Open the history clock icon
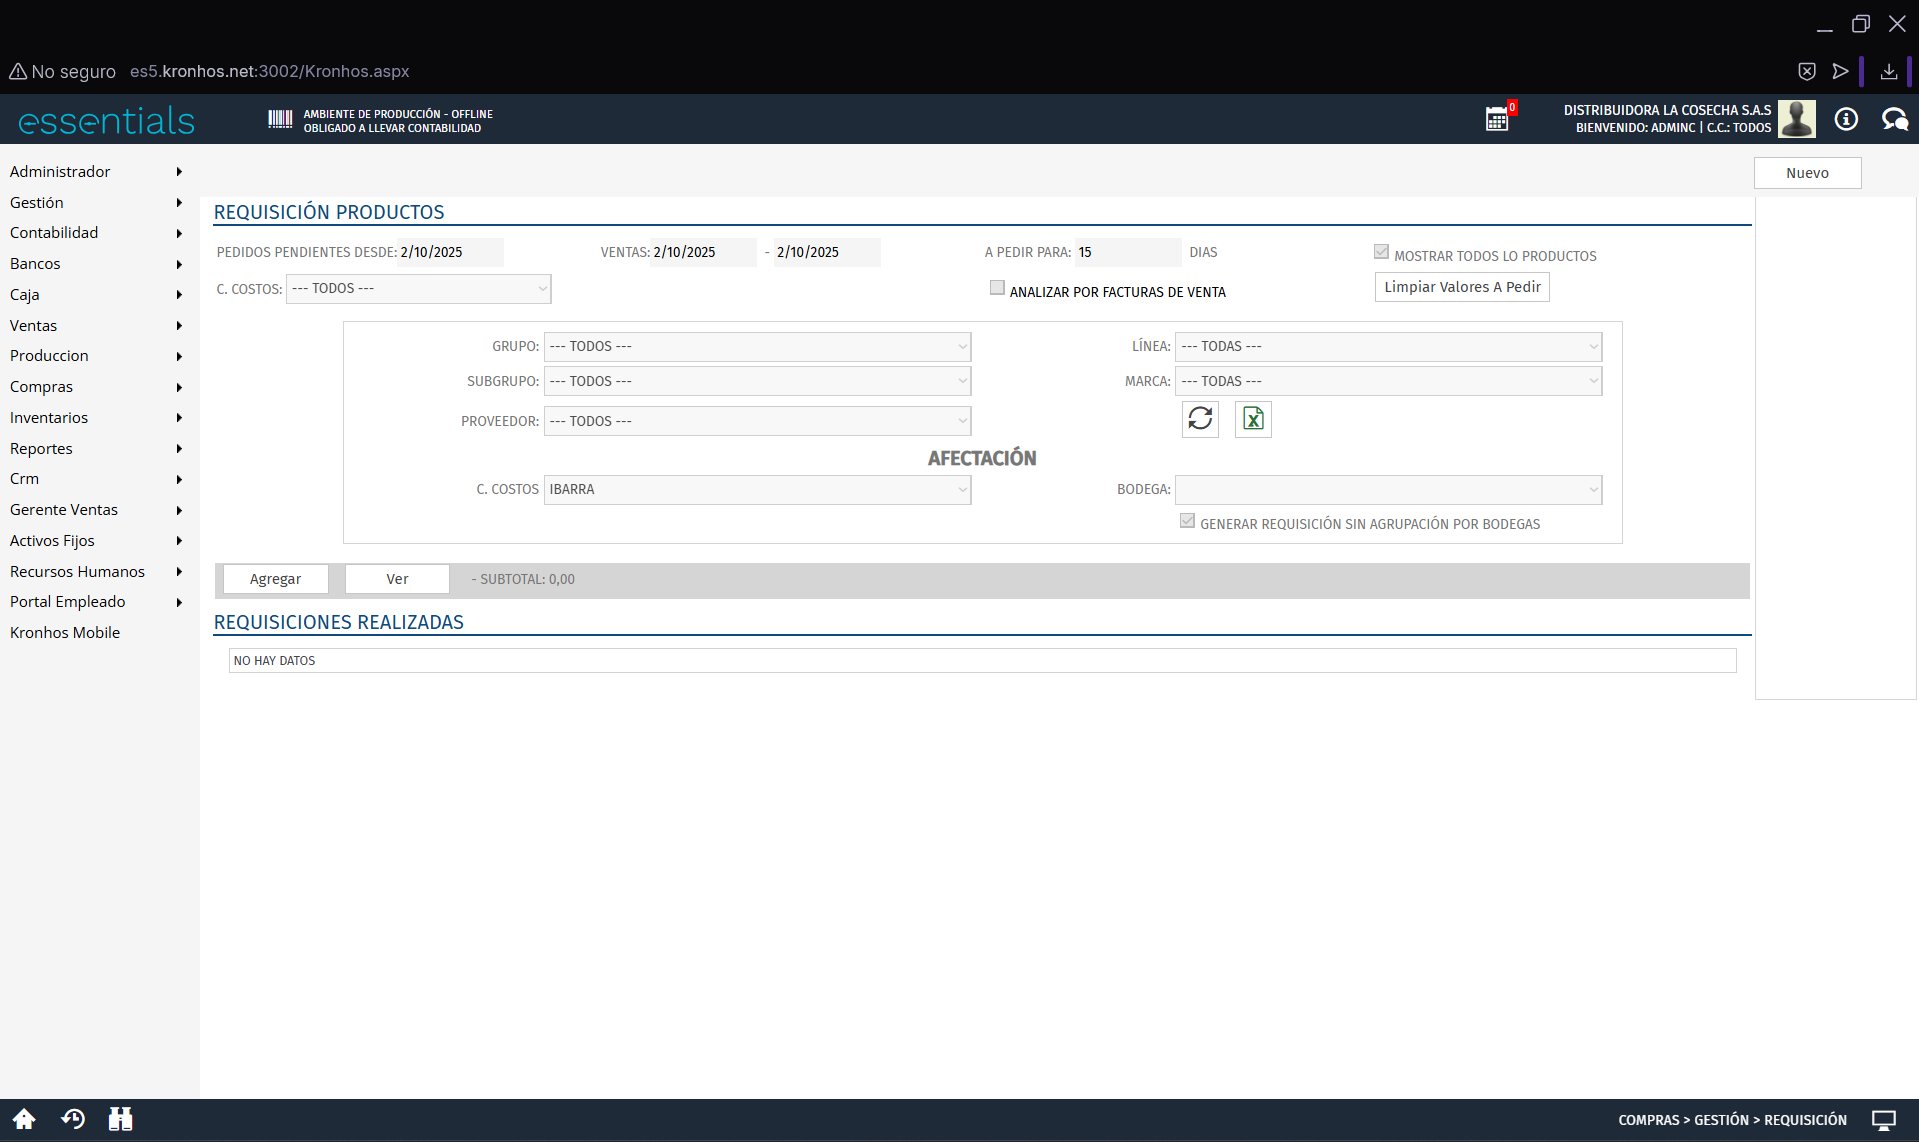1919x1142 pixels. [x=73, y=1119]
